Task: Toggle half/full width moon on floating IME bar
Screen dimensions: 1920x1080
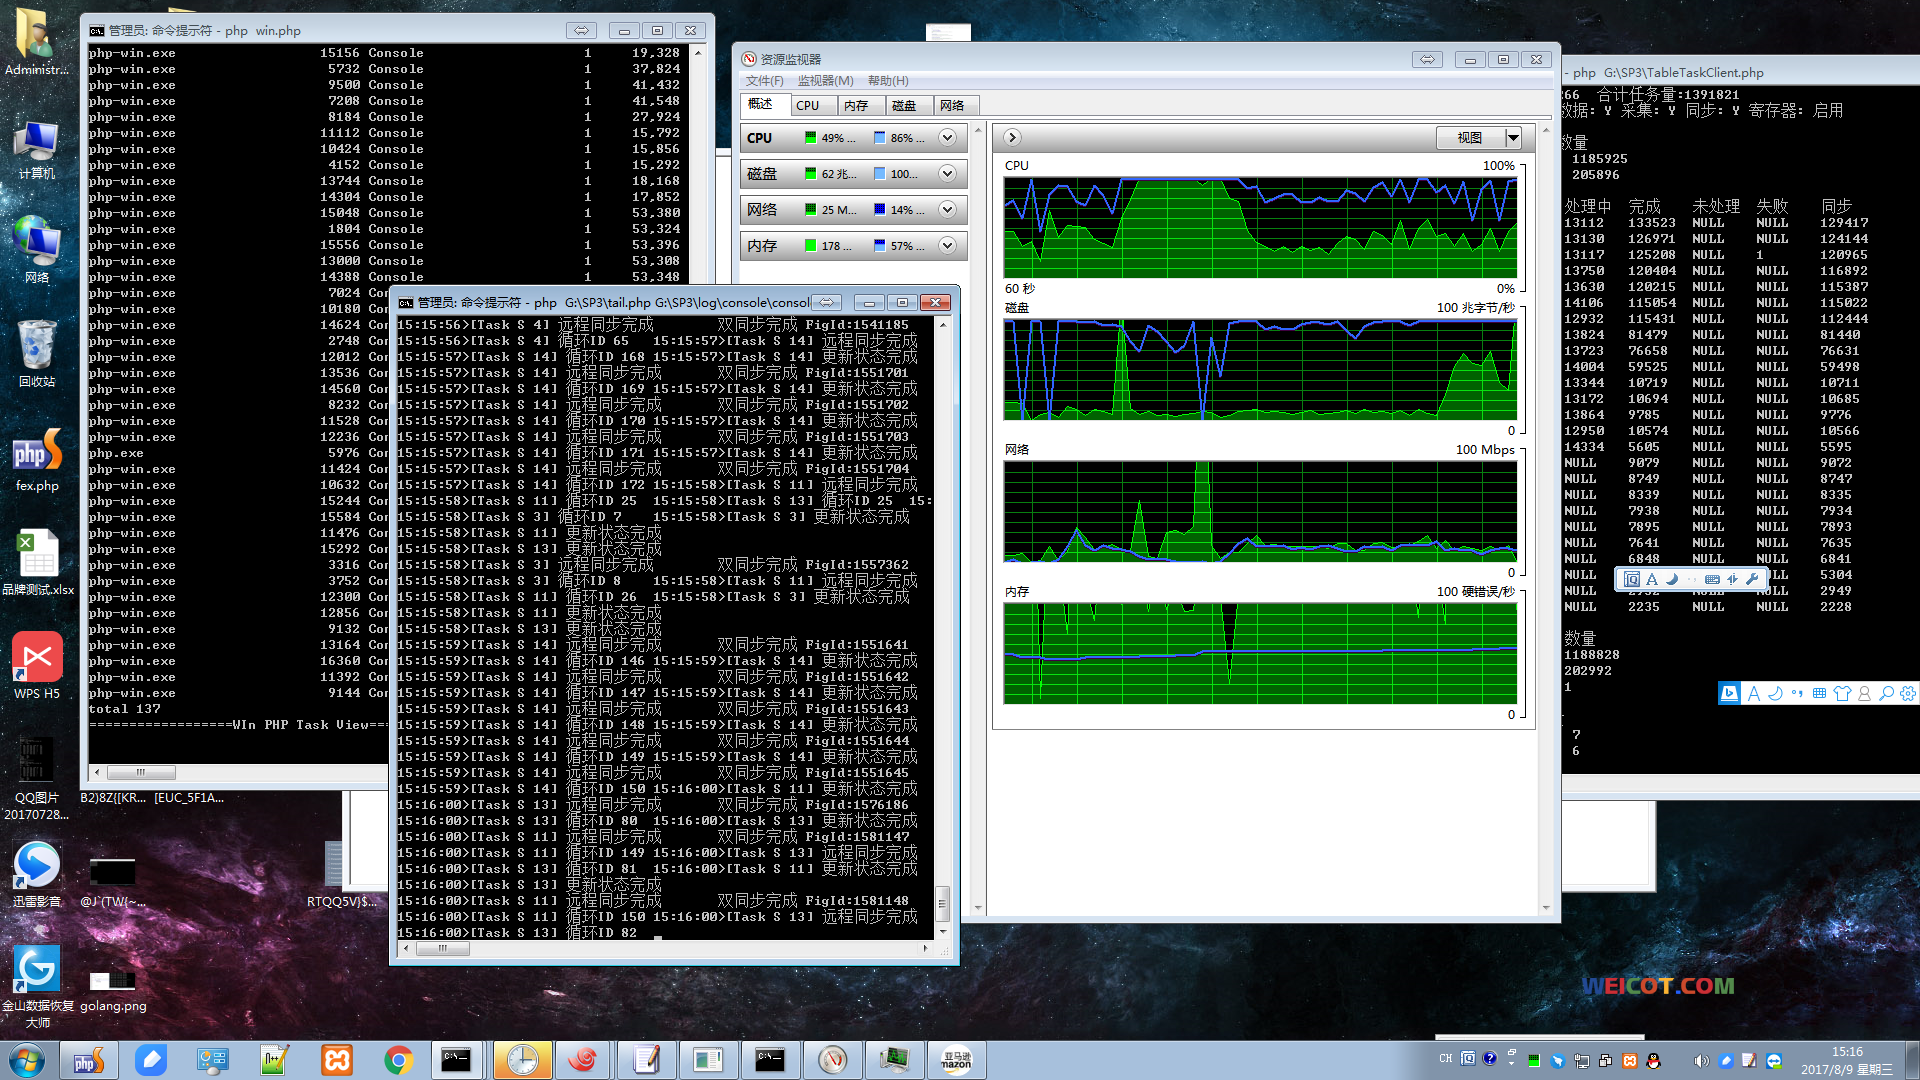Action: click(1672, 579)
